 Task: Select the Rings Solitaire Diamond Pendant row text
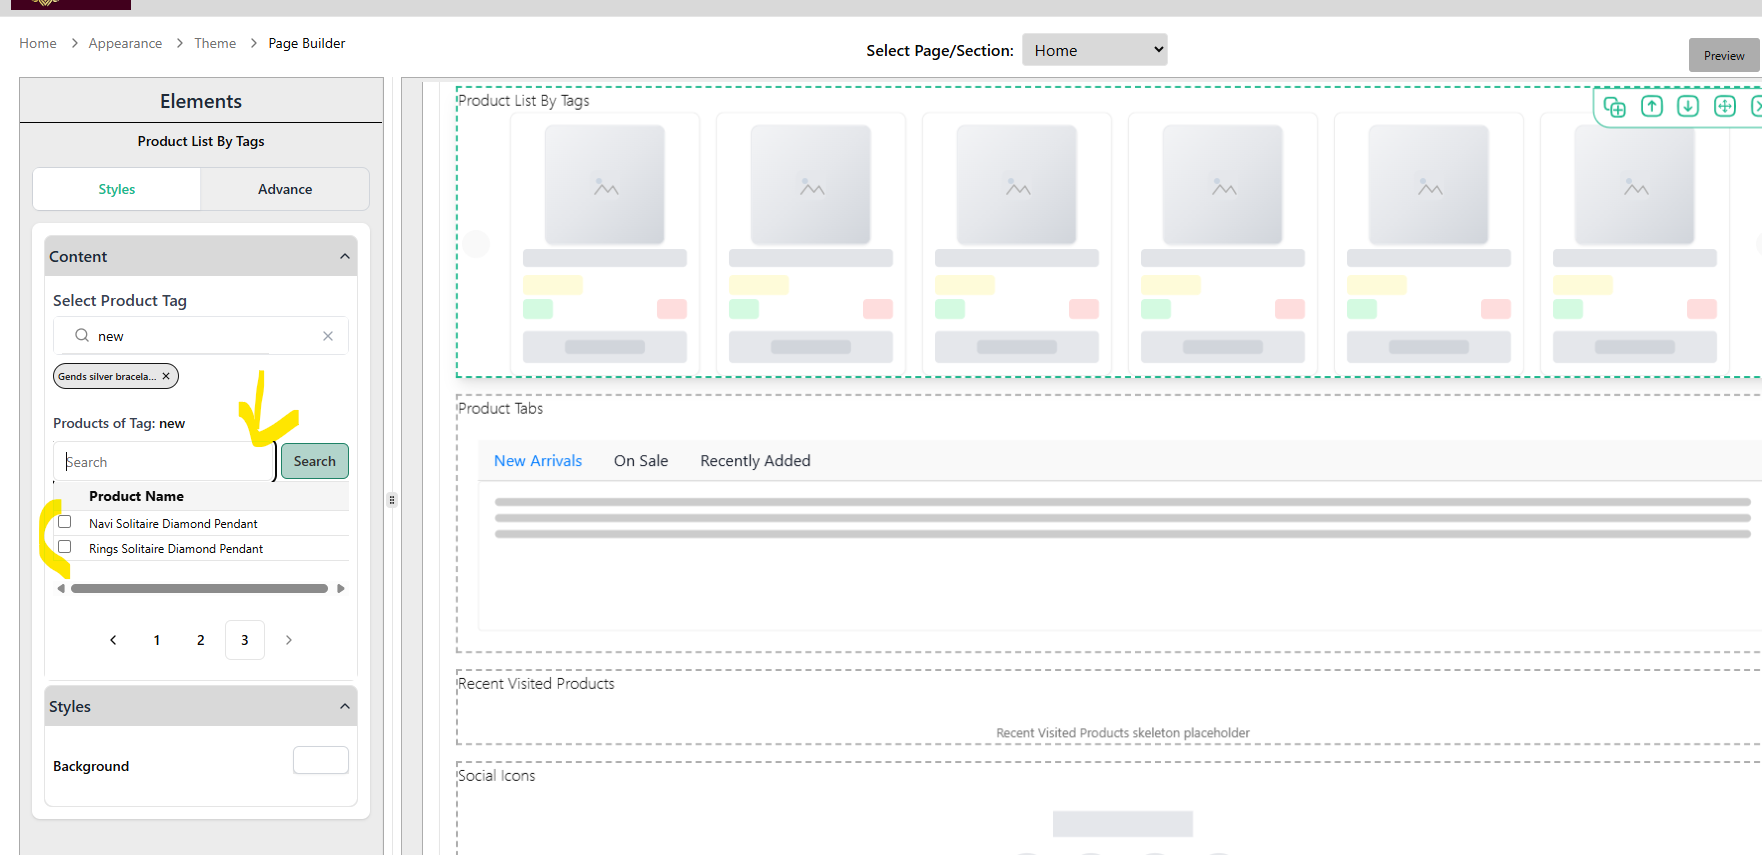point(176,549)
